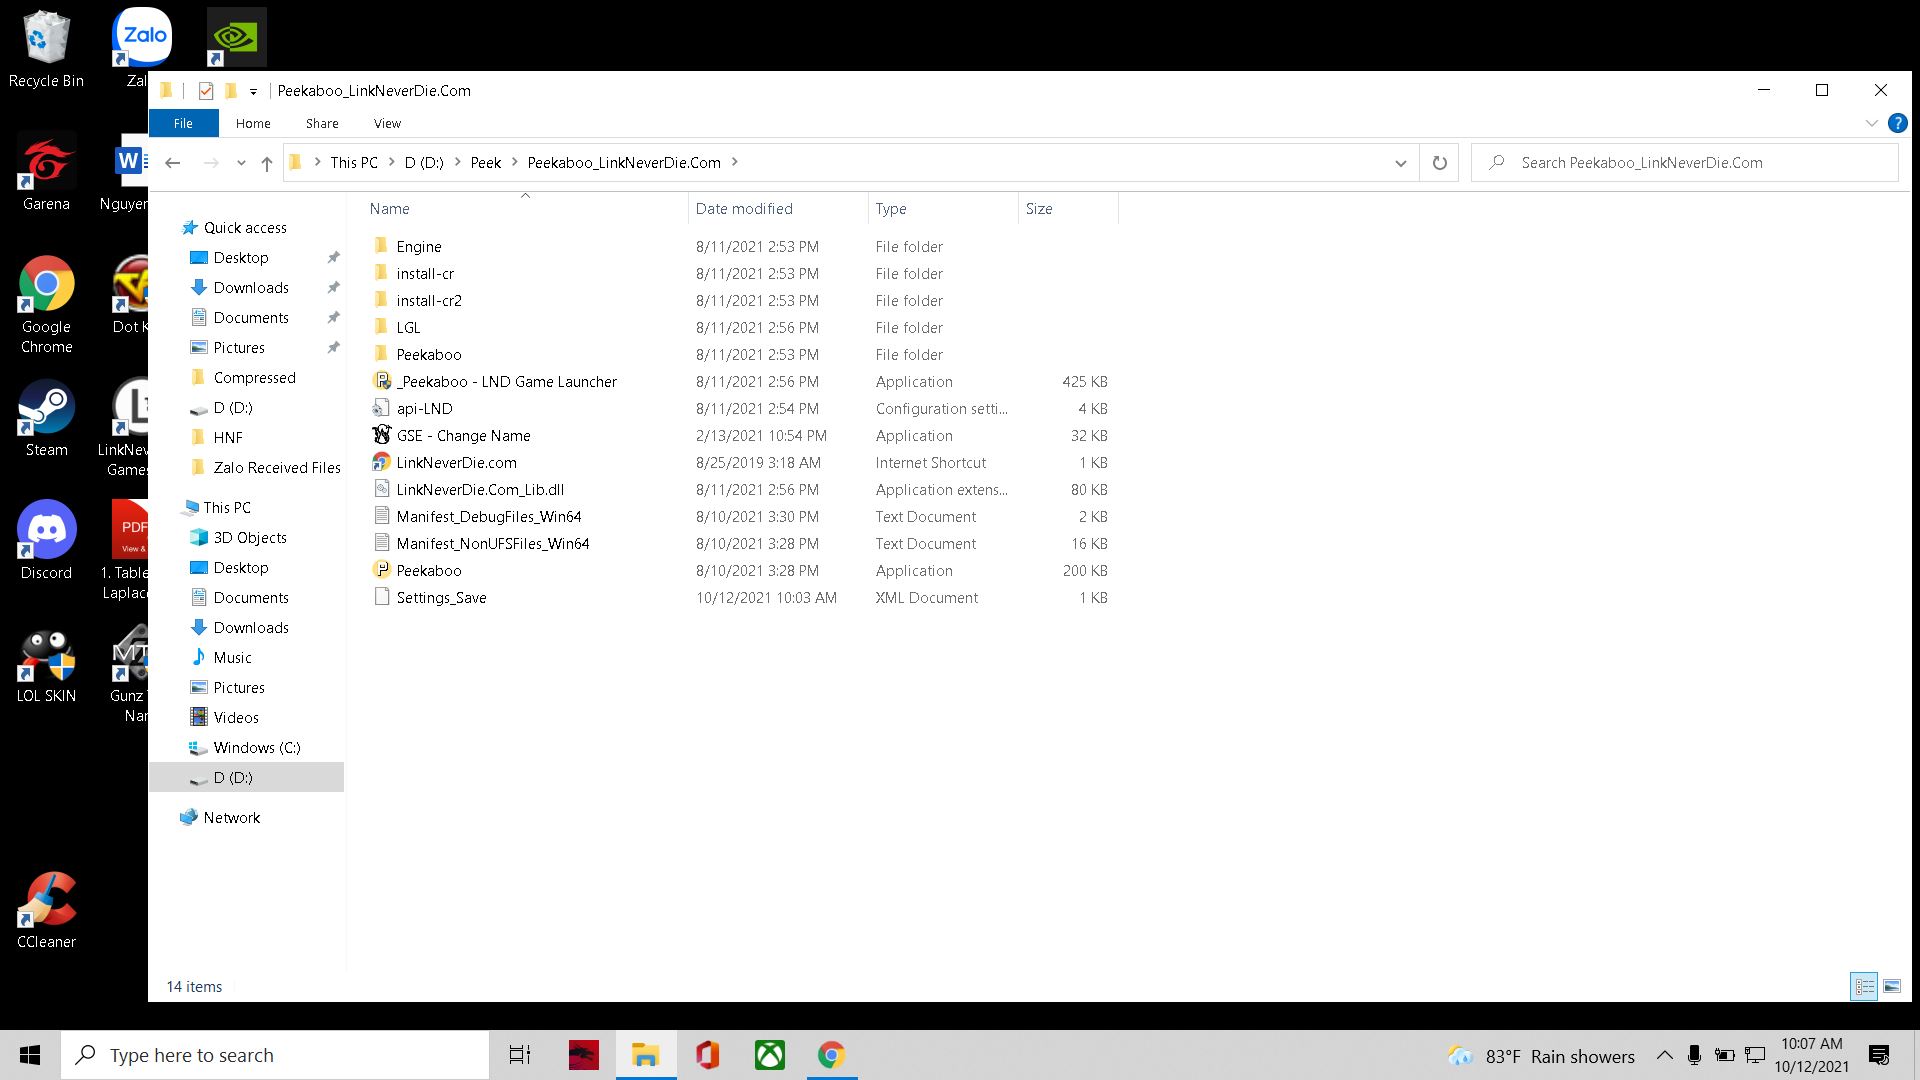1920x1080 pixels.
Task: Switch to large icons view in status bar
Action: tap(1892, 987)
